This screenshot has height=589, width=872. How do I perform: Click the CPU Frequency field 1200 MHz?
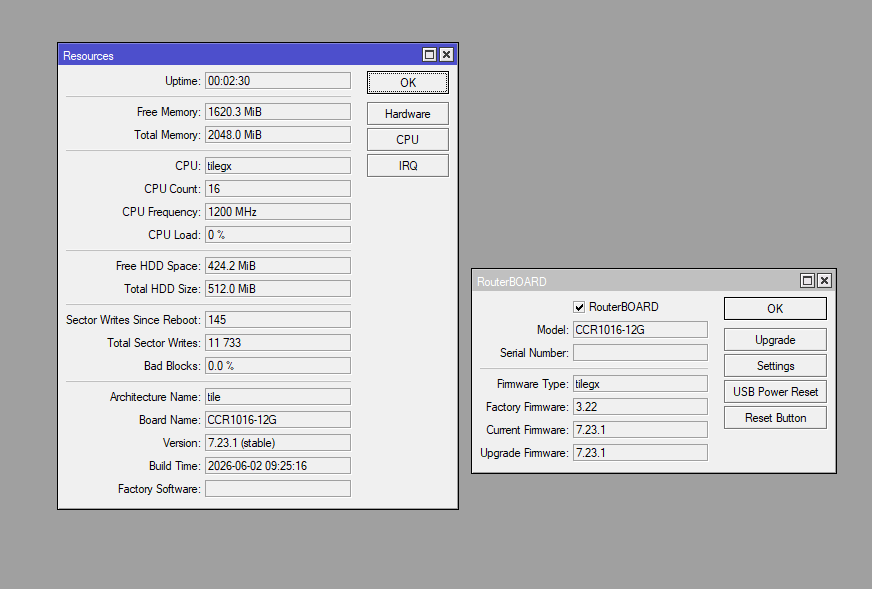point(278,212)
